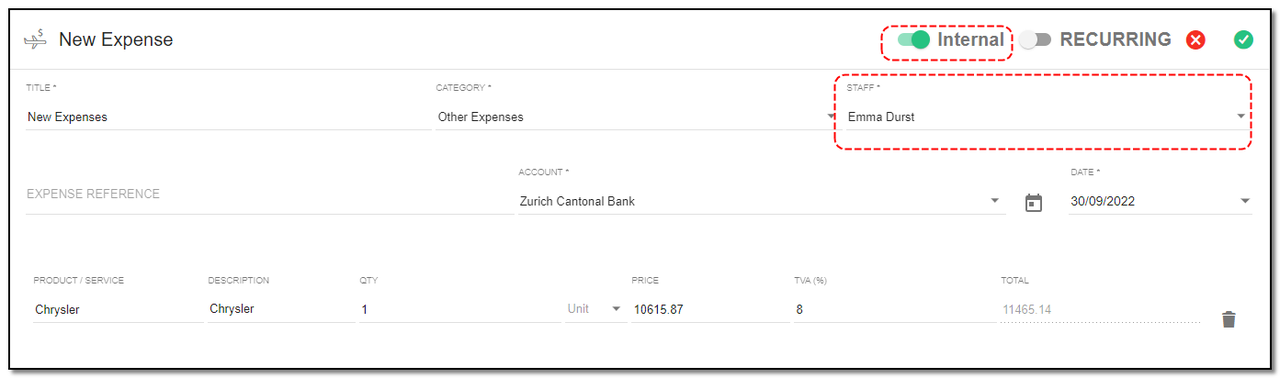Image resolution: width=1280 pixels, height=378 pixels.
Task: Click the Title field containing New Expenses
Action: click(228, 117)
